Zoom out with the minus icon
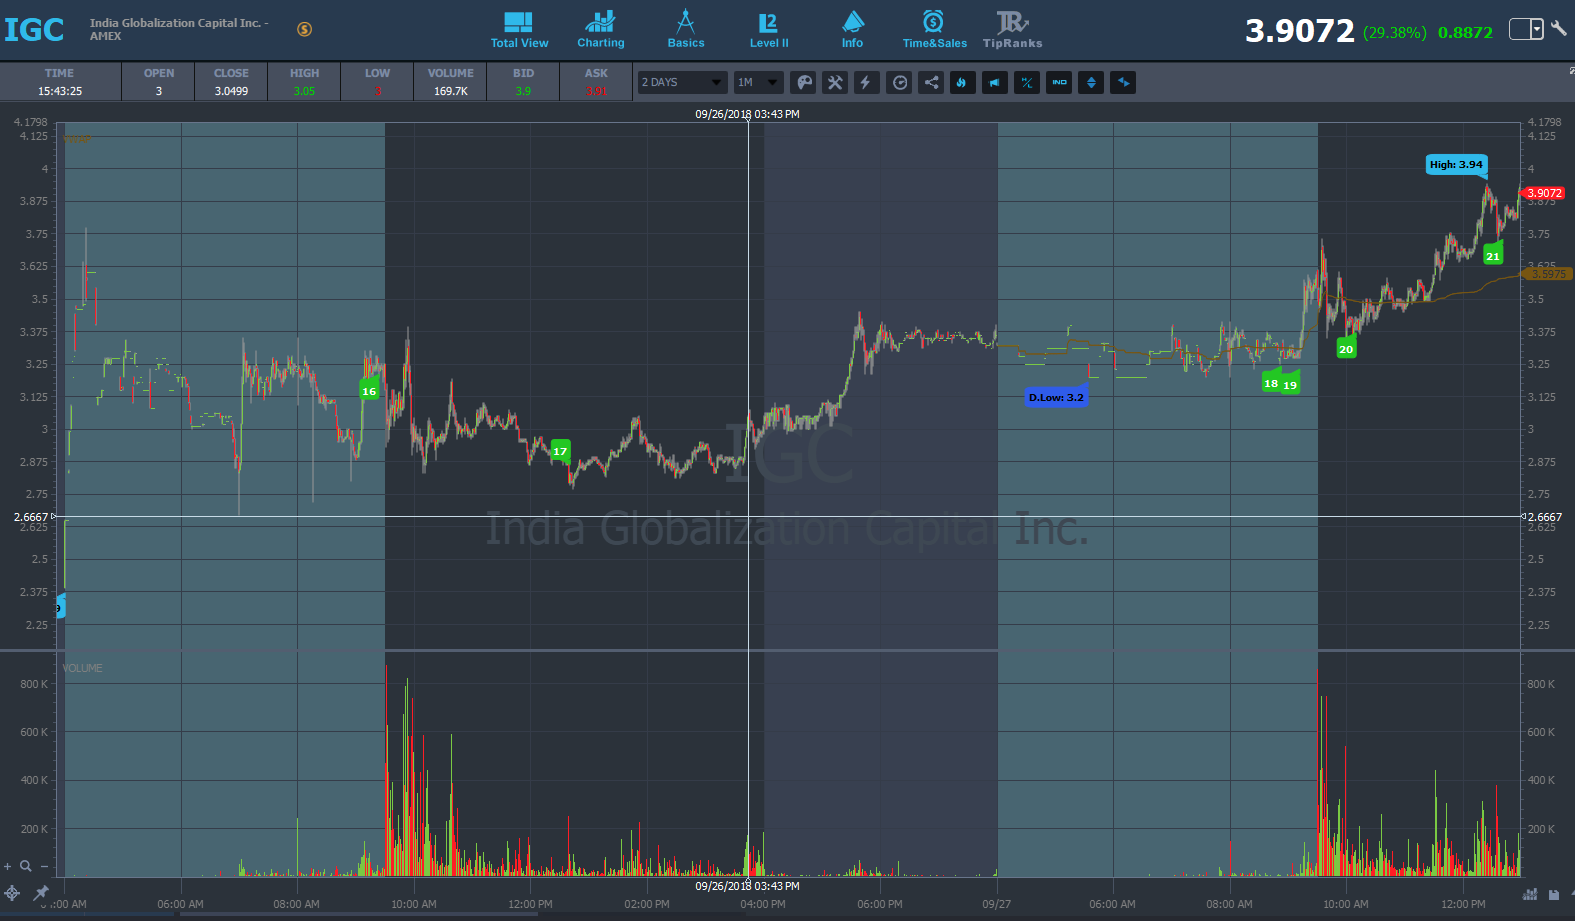The image size is (1575, 921). 45,866
